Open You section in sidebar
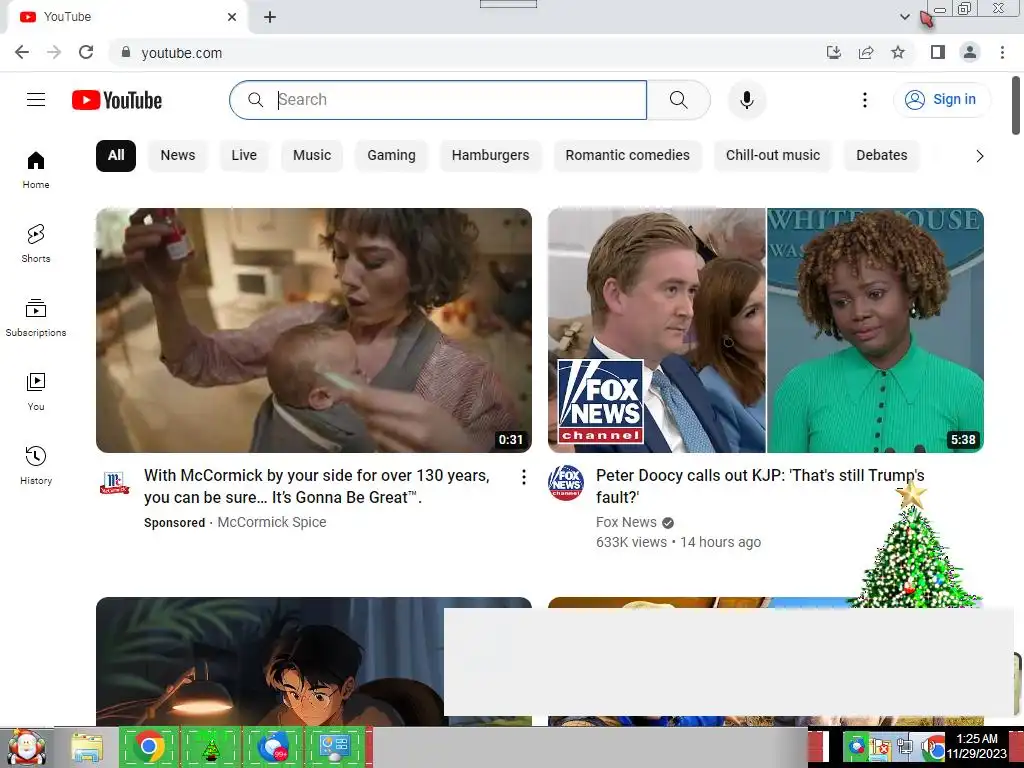Image resolution: width=1024 pixels, height=768 pixels. point(36,392)
